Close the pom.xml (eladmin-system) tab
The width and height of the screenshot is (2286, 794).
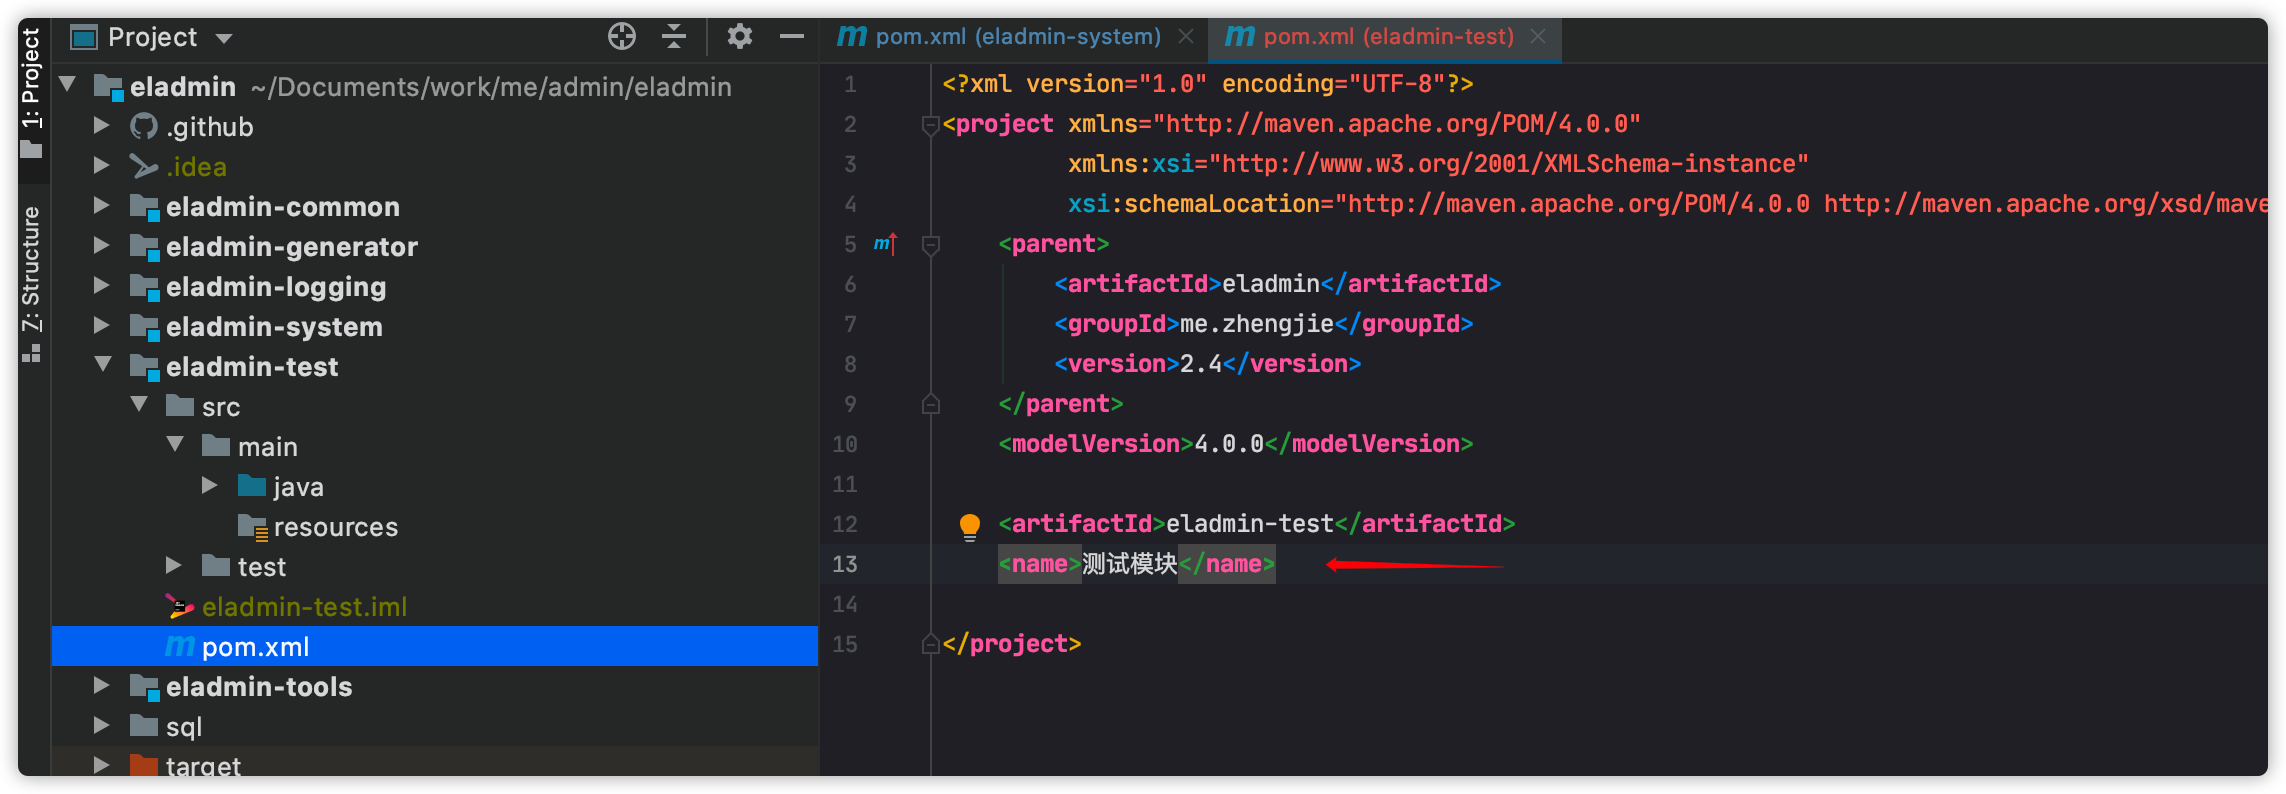(x=1186, y=37)
